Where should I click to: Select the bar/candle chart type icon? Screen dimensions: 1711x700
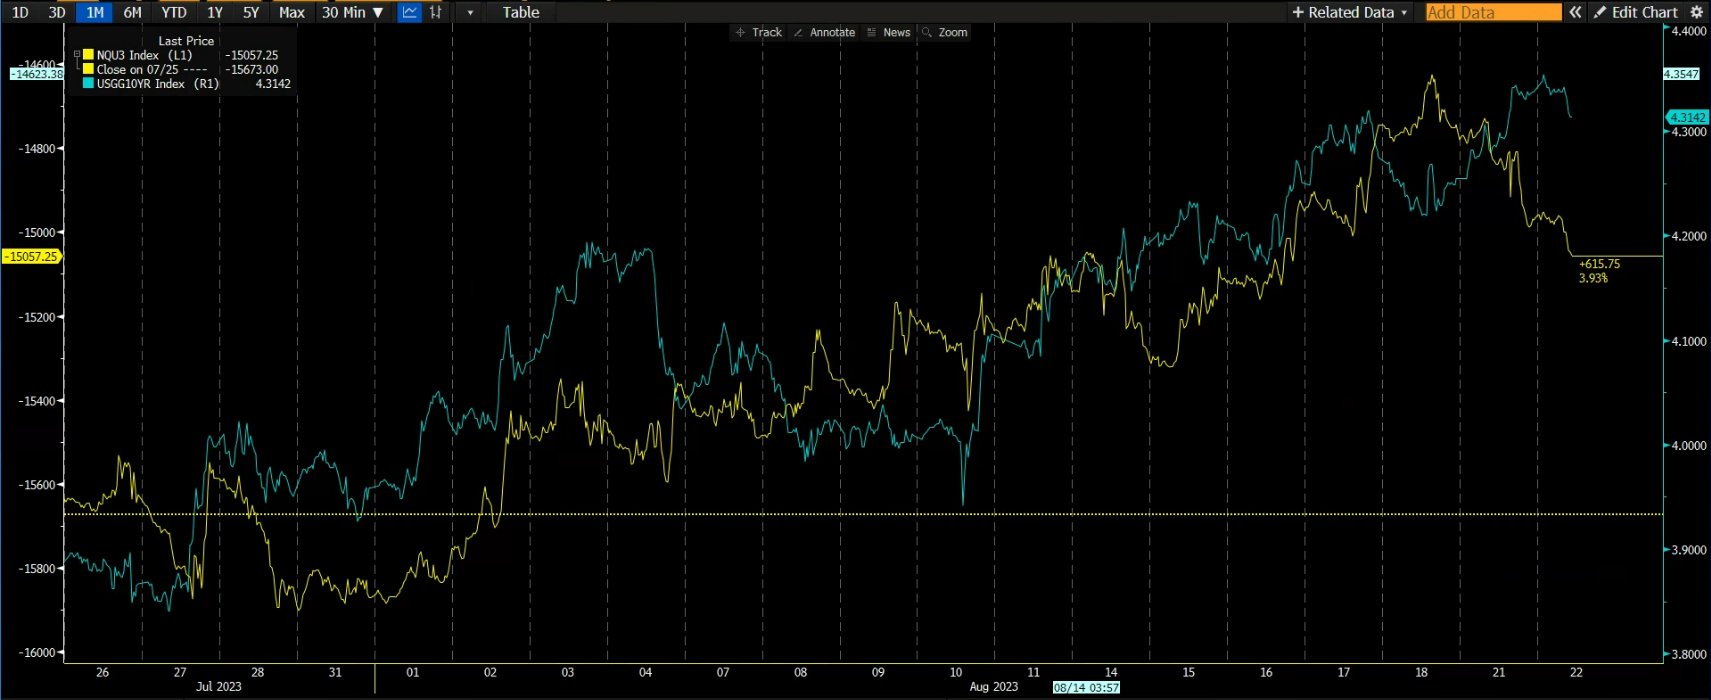(435, 12)
